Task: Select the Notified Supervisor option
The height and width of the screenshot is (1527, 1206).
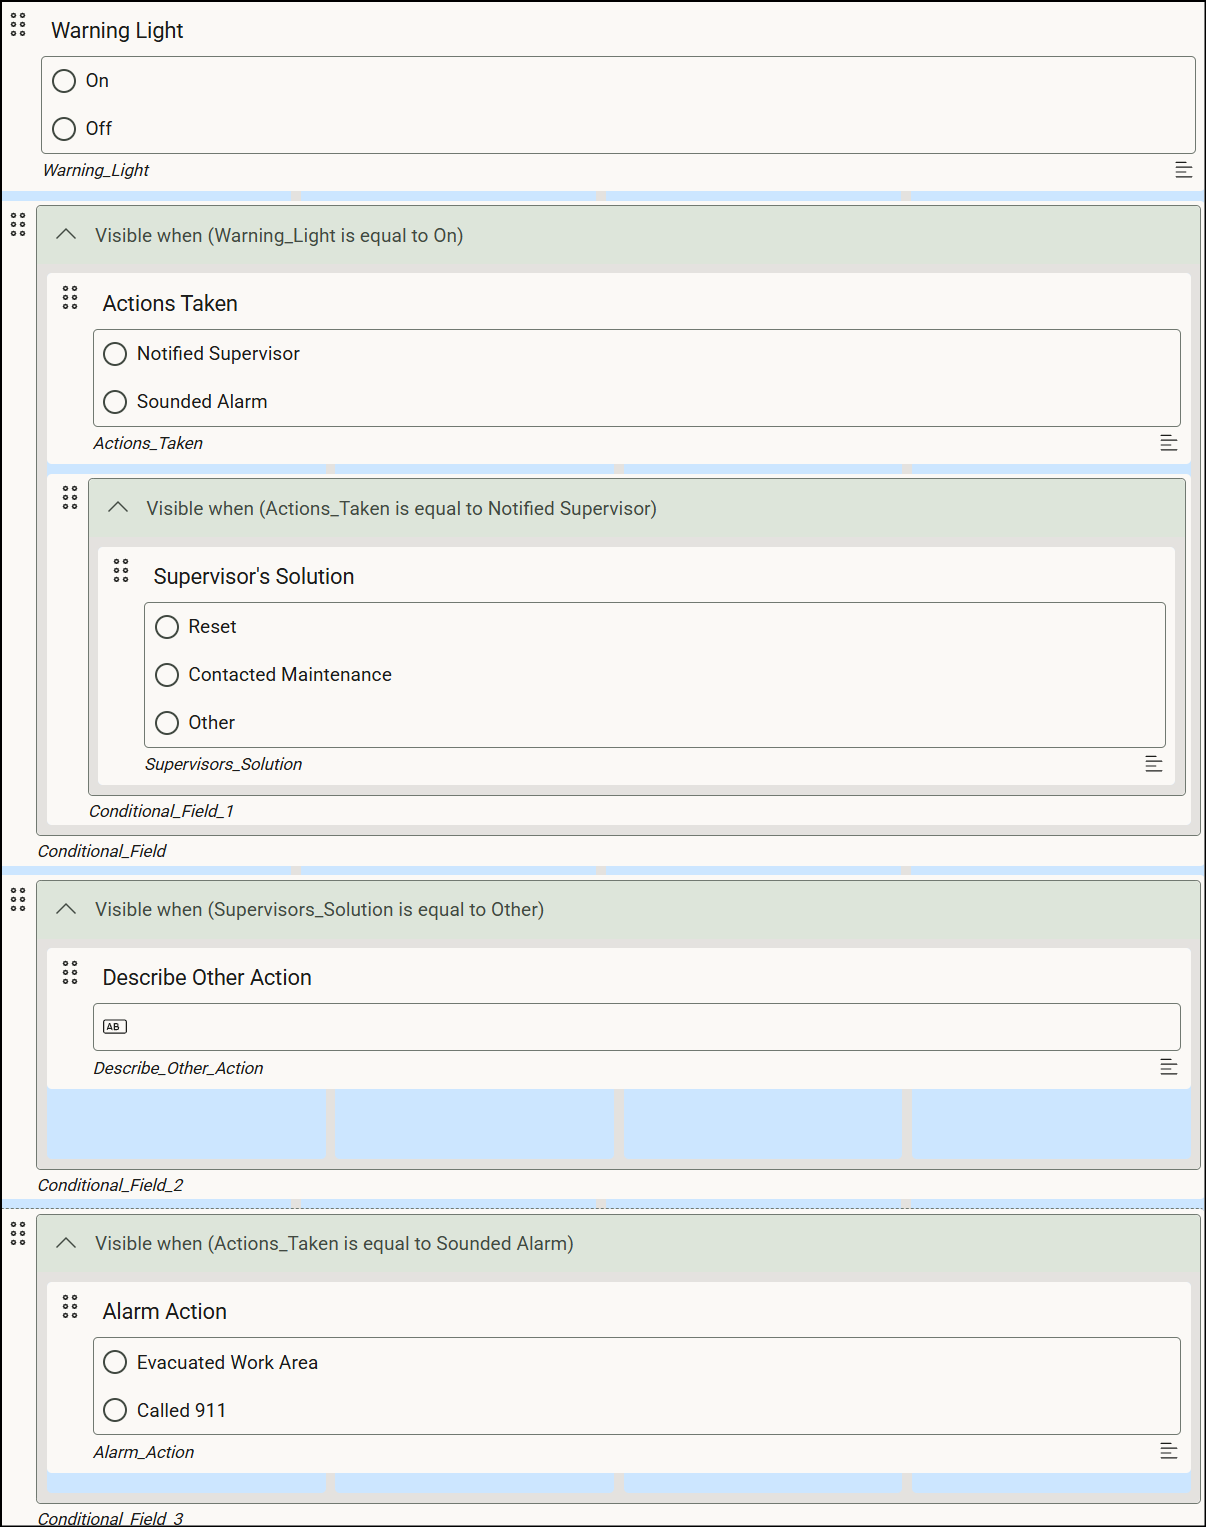Action: click(x=115, y=354)
